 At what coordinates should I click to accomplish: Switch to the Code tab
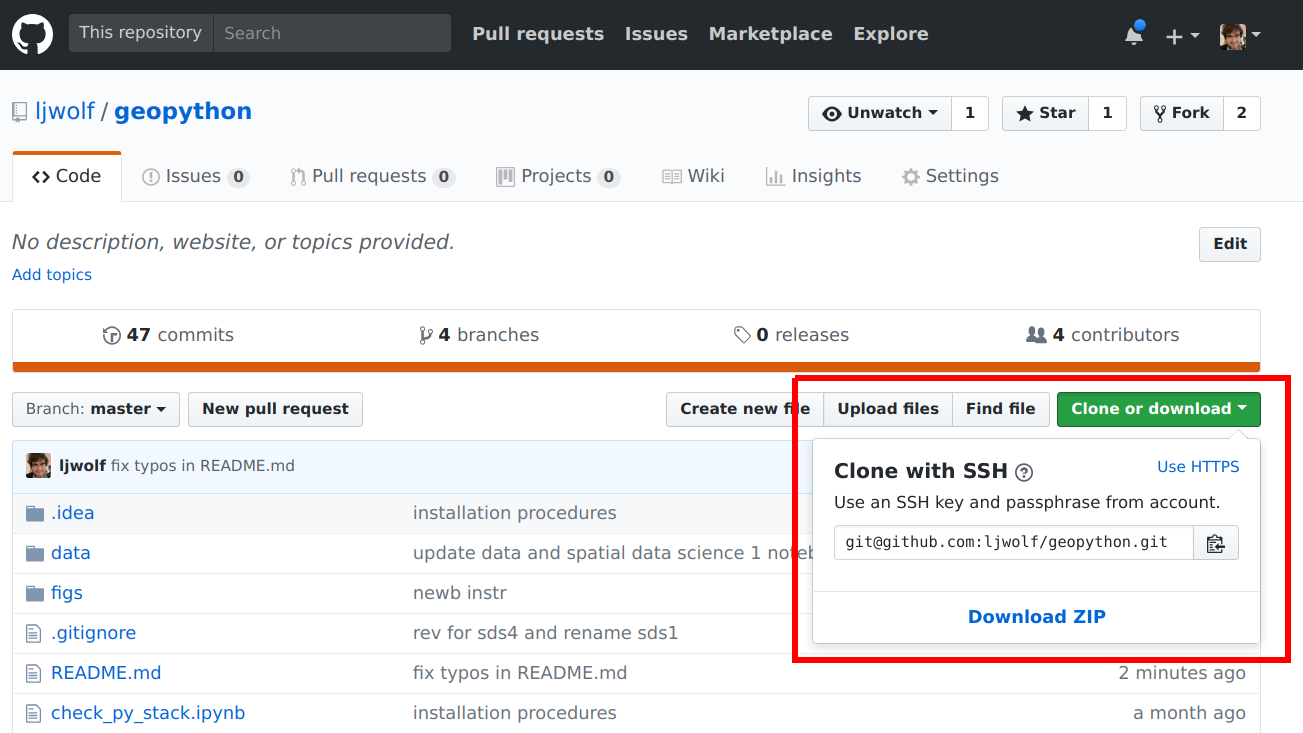click(x=67, y=176)
